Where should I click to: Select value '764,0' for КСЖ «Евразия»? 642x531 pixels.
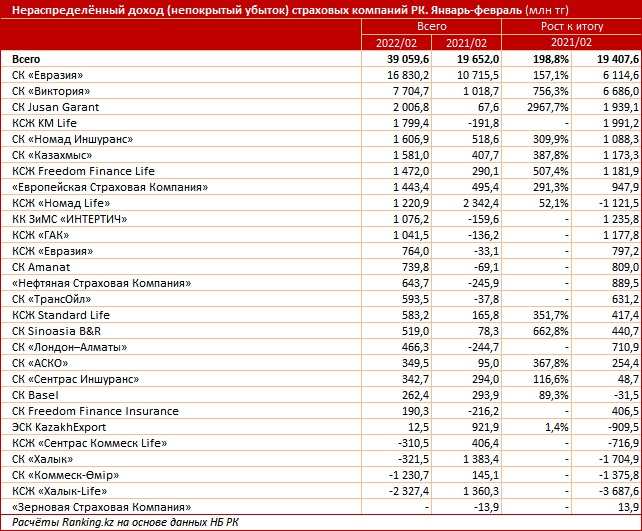pos(416,251)
